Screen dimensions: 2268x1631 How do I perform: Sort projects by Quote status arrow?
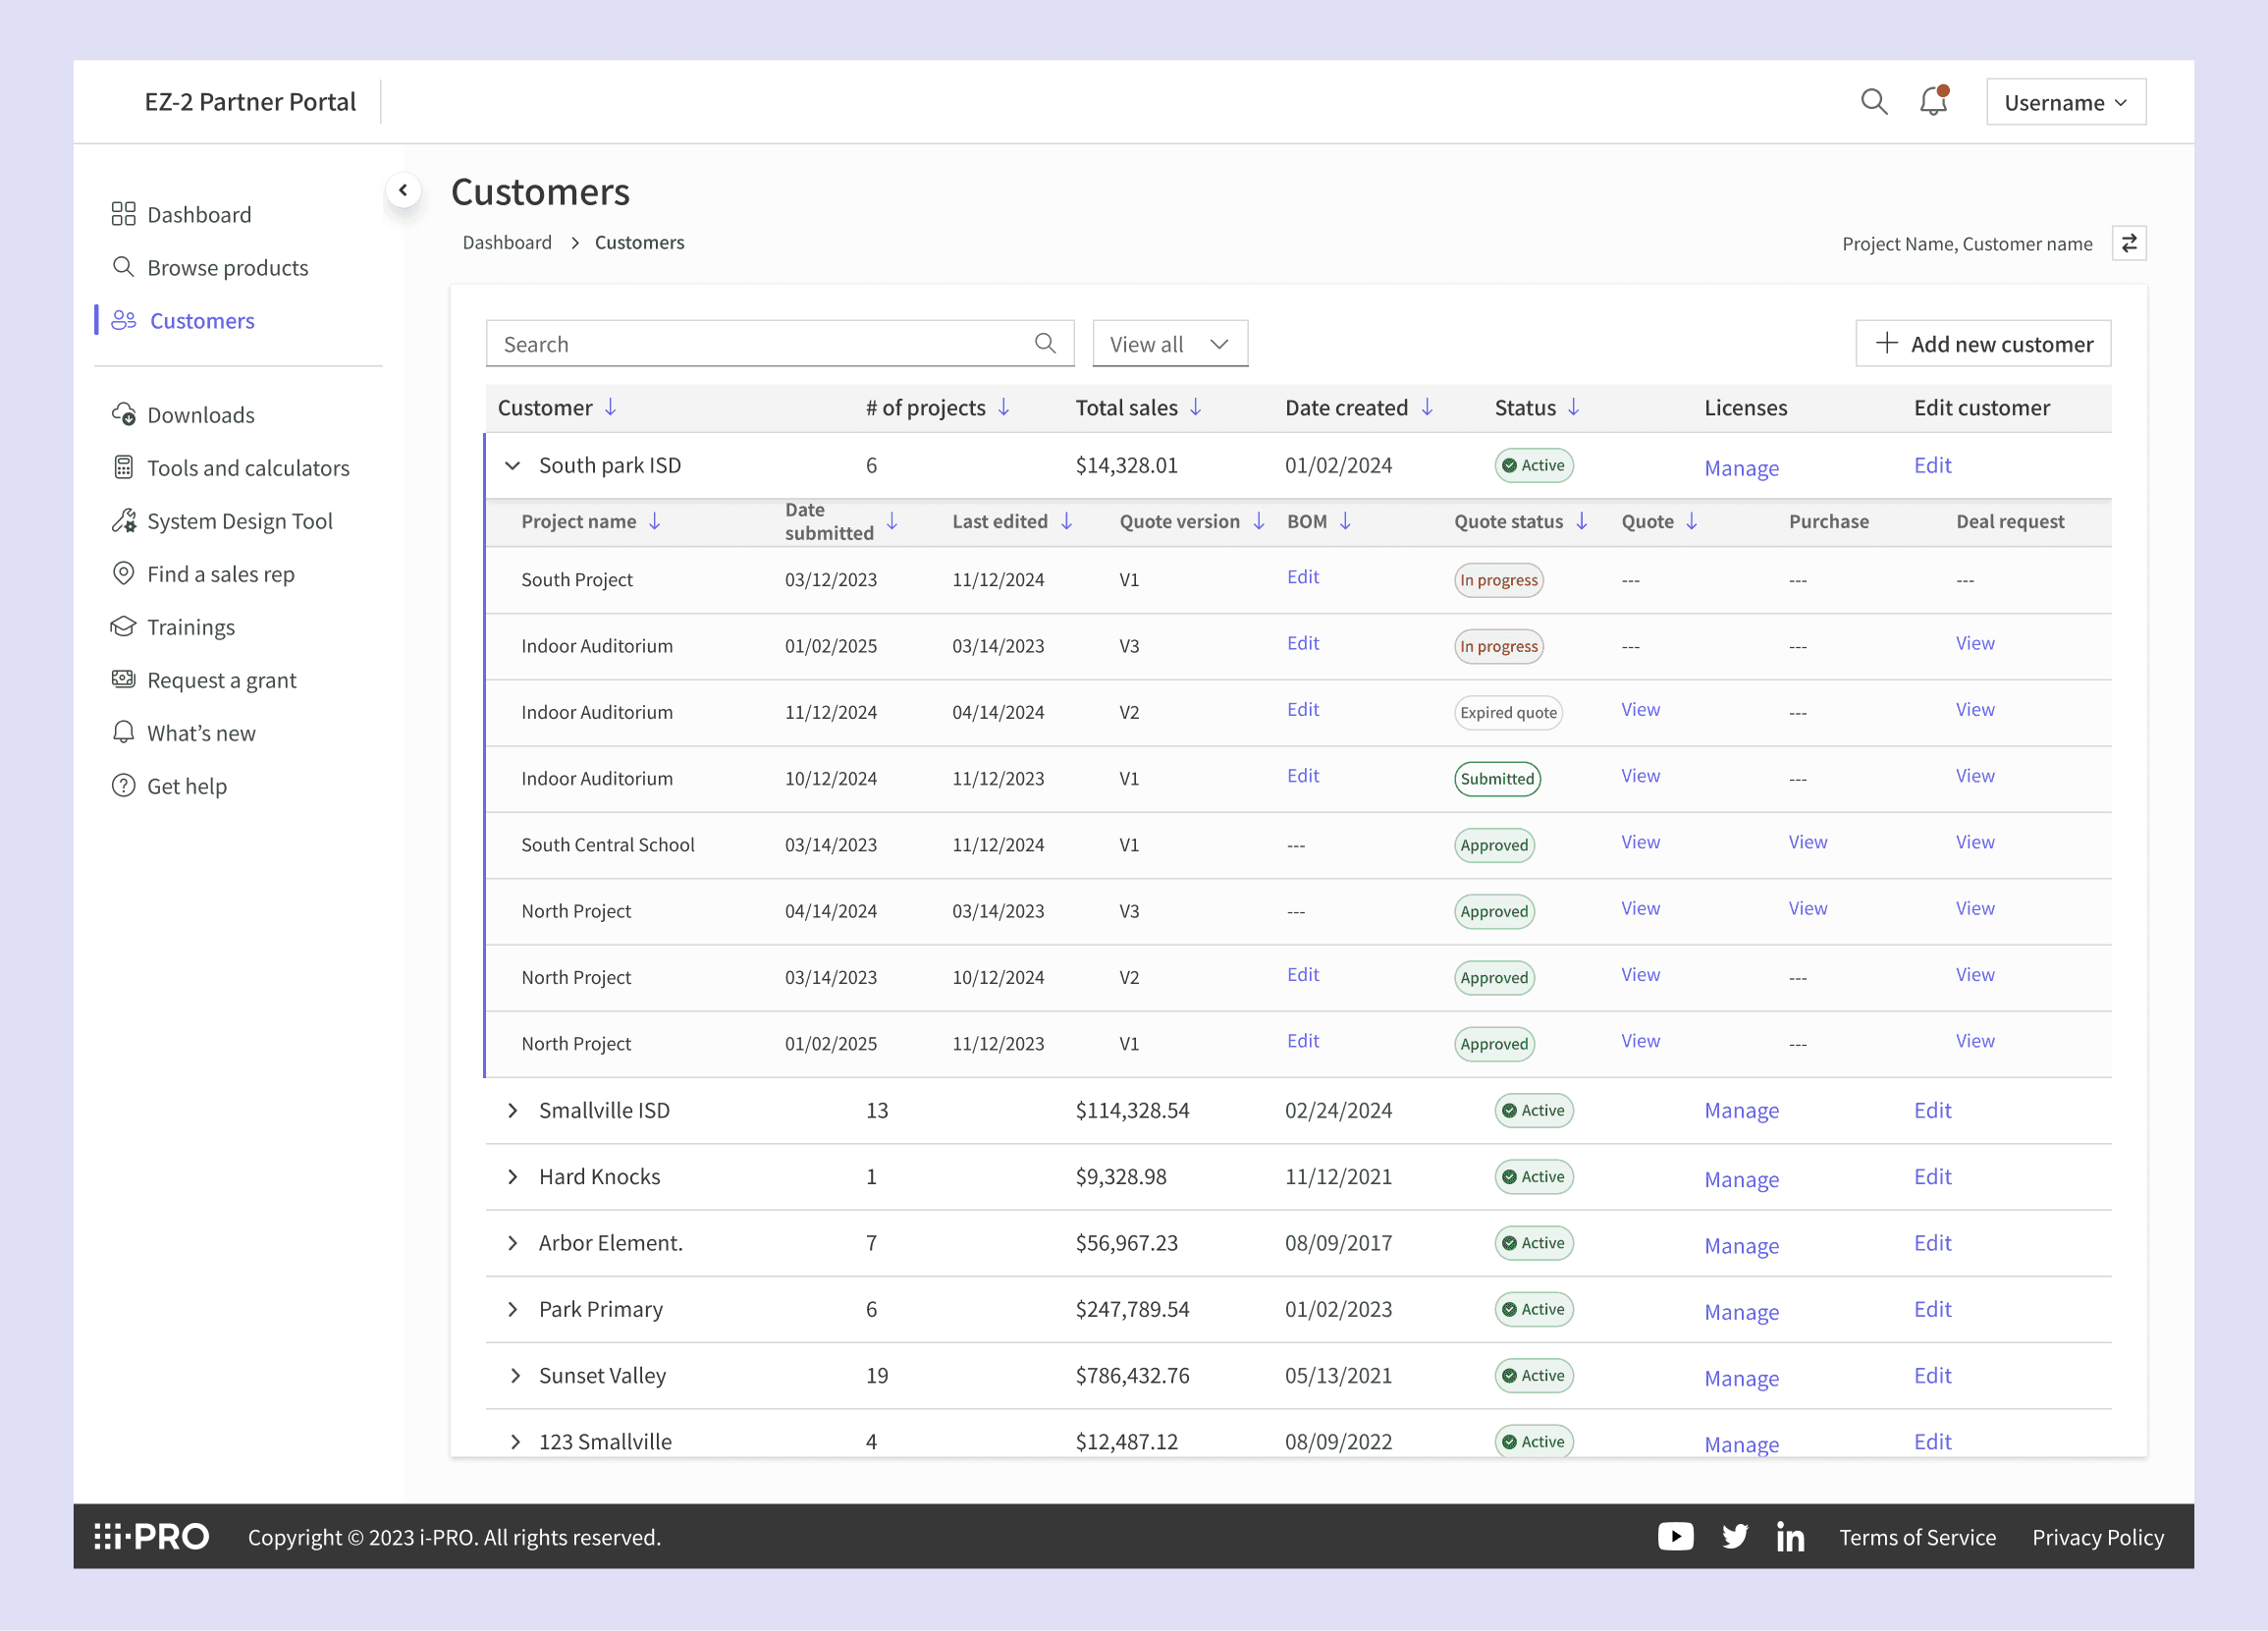tap(1581, 521)
